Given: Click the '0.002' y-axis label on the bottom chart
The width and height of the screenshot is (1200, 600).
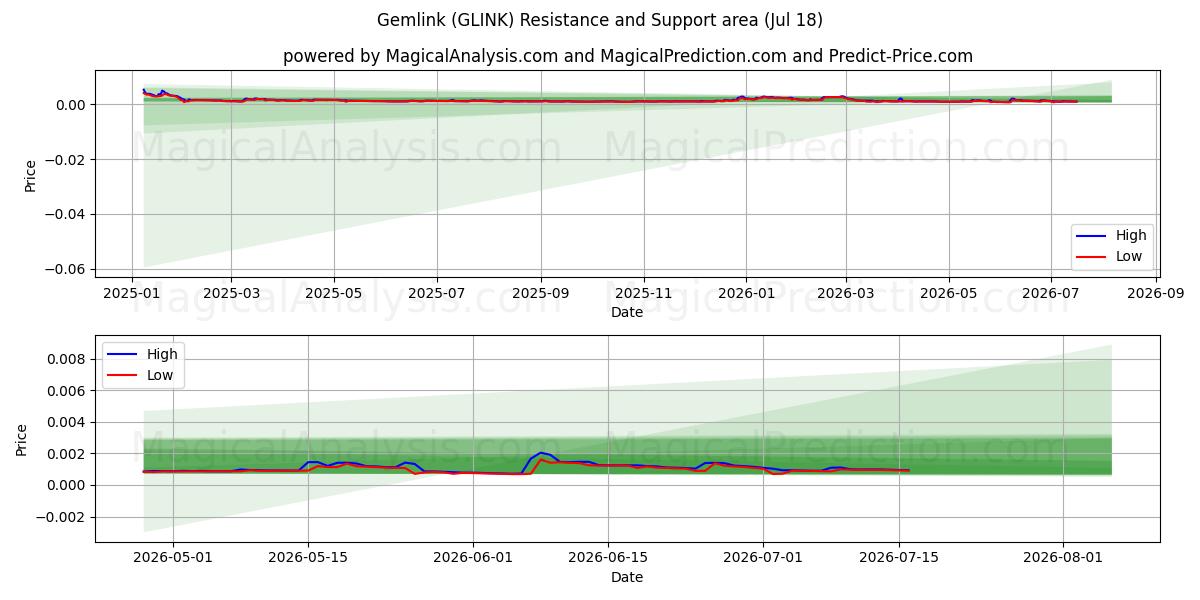Looking at the screenshot, I should [68, 454].
